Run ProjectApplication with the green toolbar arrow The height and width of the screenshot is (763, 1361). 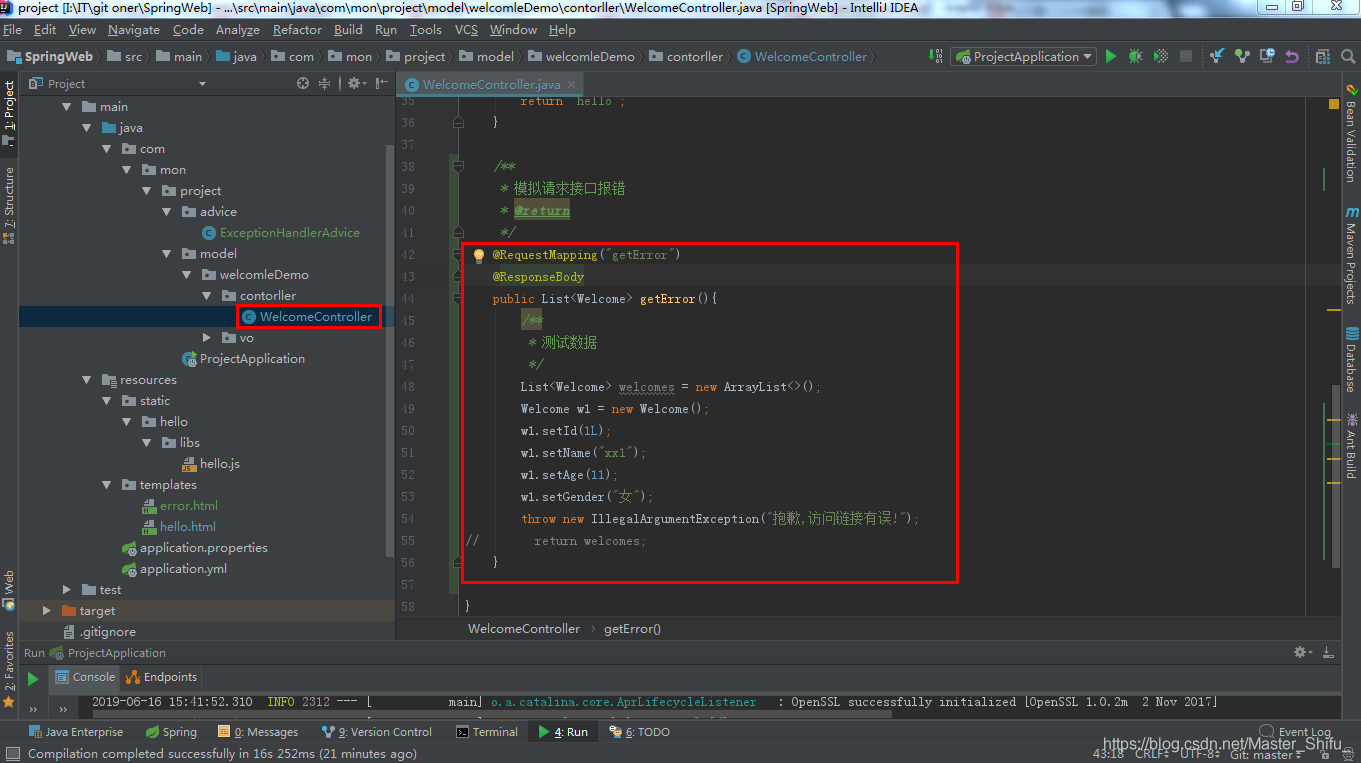(1111, 57)
